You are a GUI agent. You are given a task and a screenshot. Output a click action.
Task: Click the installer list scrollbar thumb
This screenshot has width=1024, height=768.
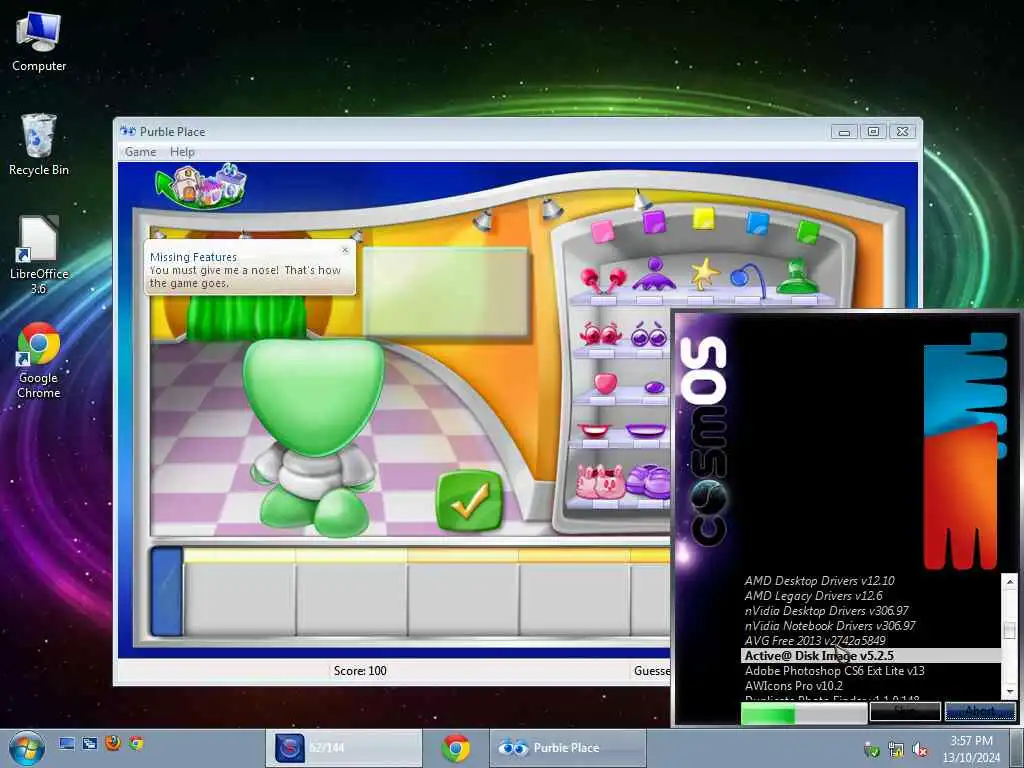pos(1010,630)
